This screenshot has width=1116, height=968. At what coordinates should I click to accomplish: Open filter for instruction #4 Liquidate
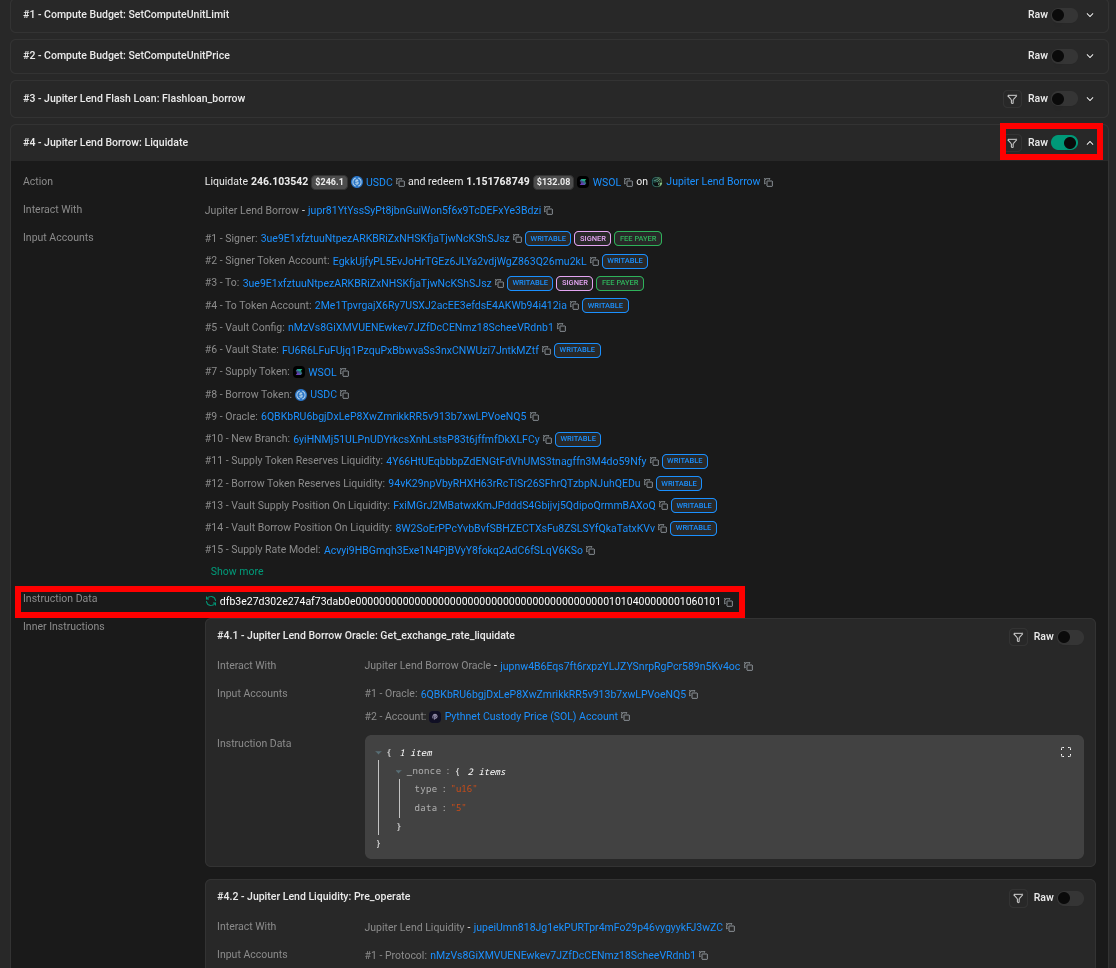[x=1012, y=143]
